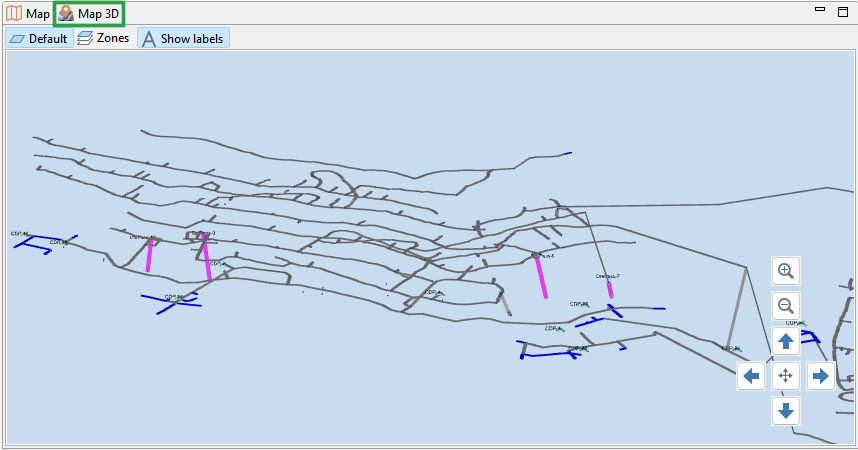Toggle Show labels on the map

(183, 38)
